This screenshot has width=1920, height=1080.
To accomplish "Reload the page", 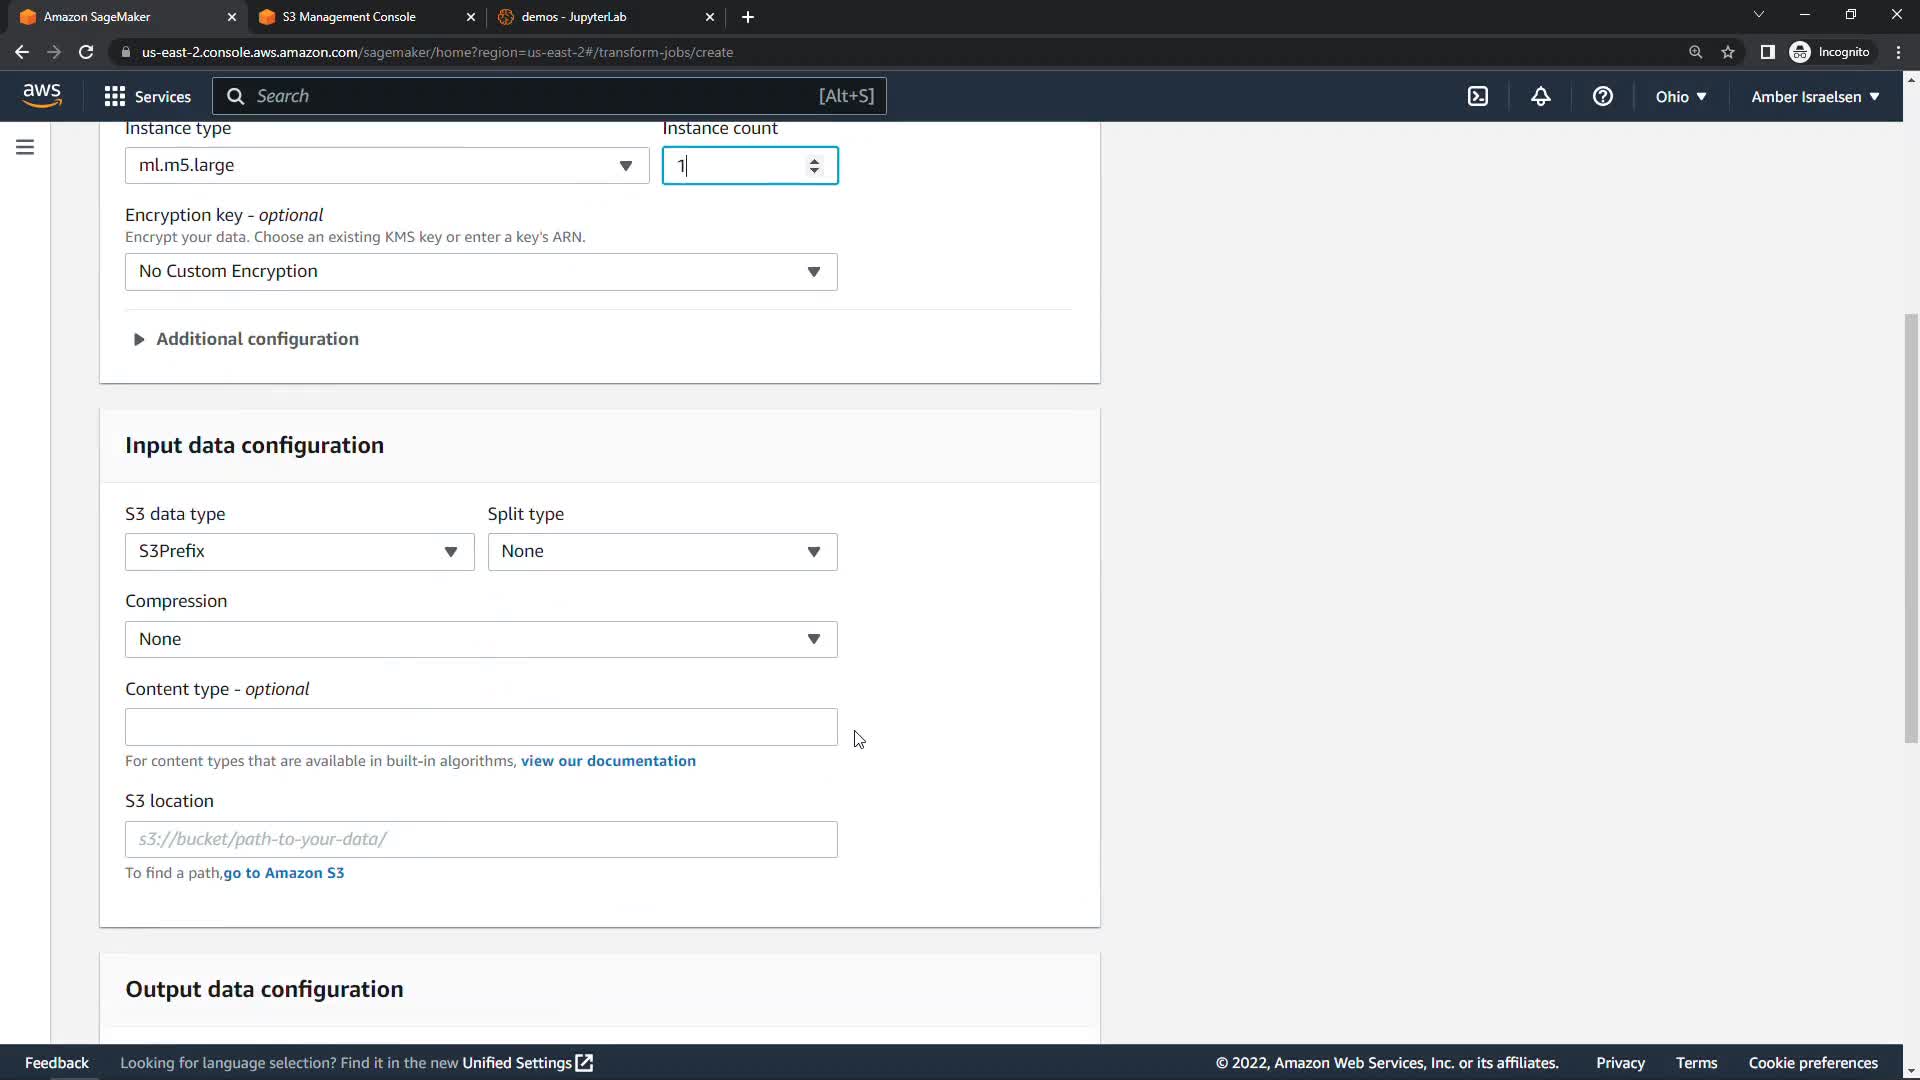I will coord(86,52).
